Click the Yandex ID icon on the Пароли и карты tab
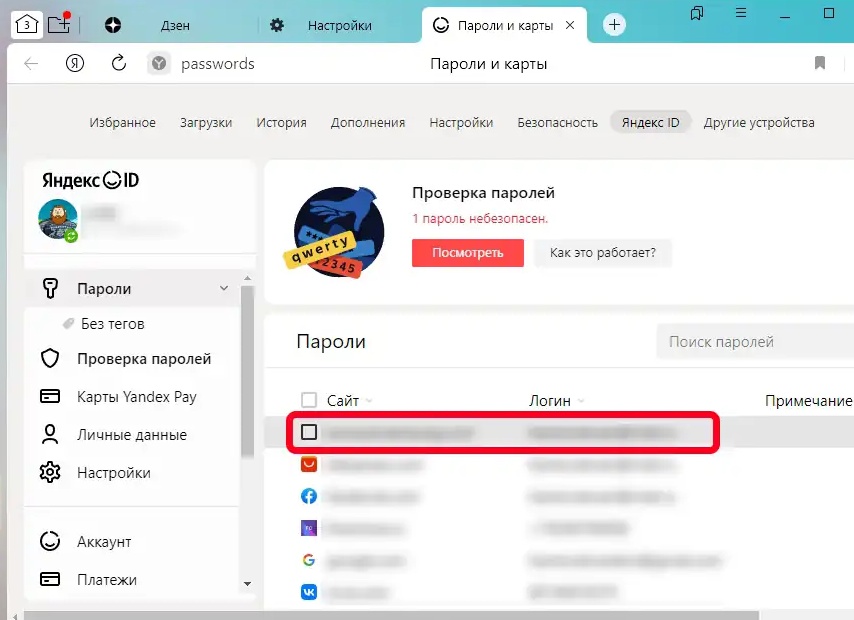Viewport: 854px width, 620px height. pos(441,25)
